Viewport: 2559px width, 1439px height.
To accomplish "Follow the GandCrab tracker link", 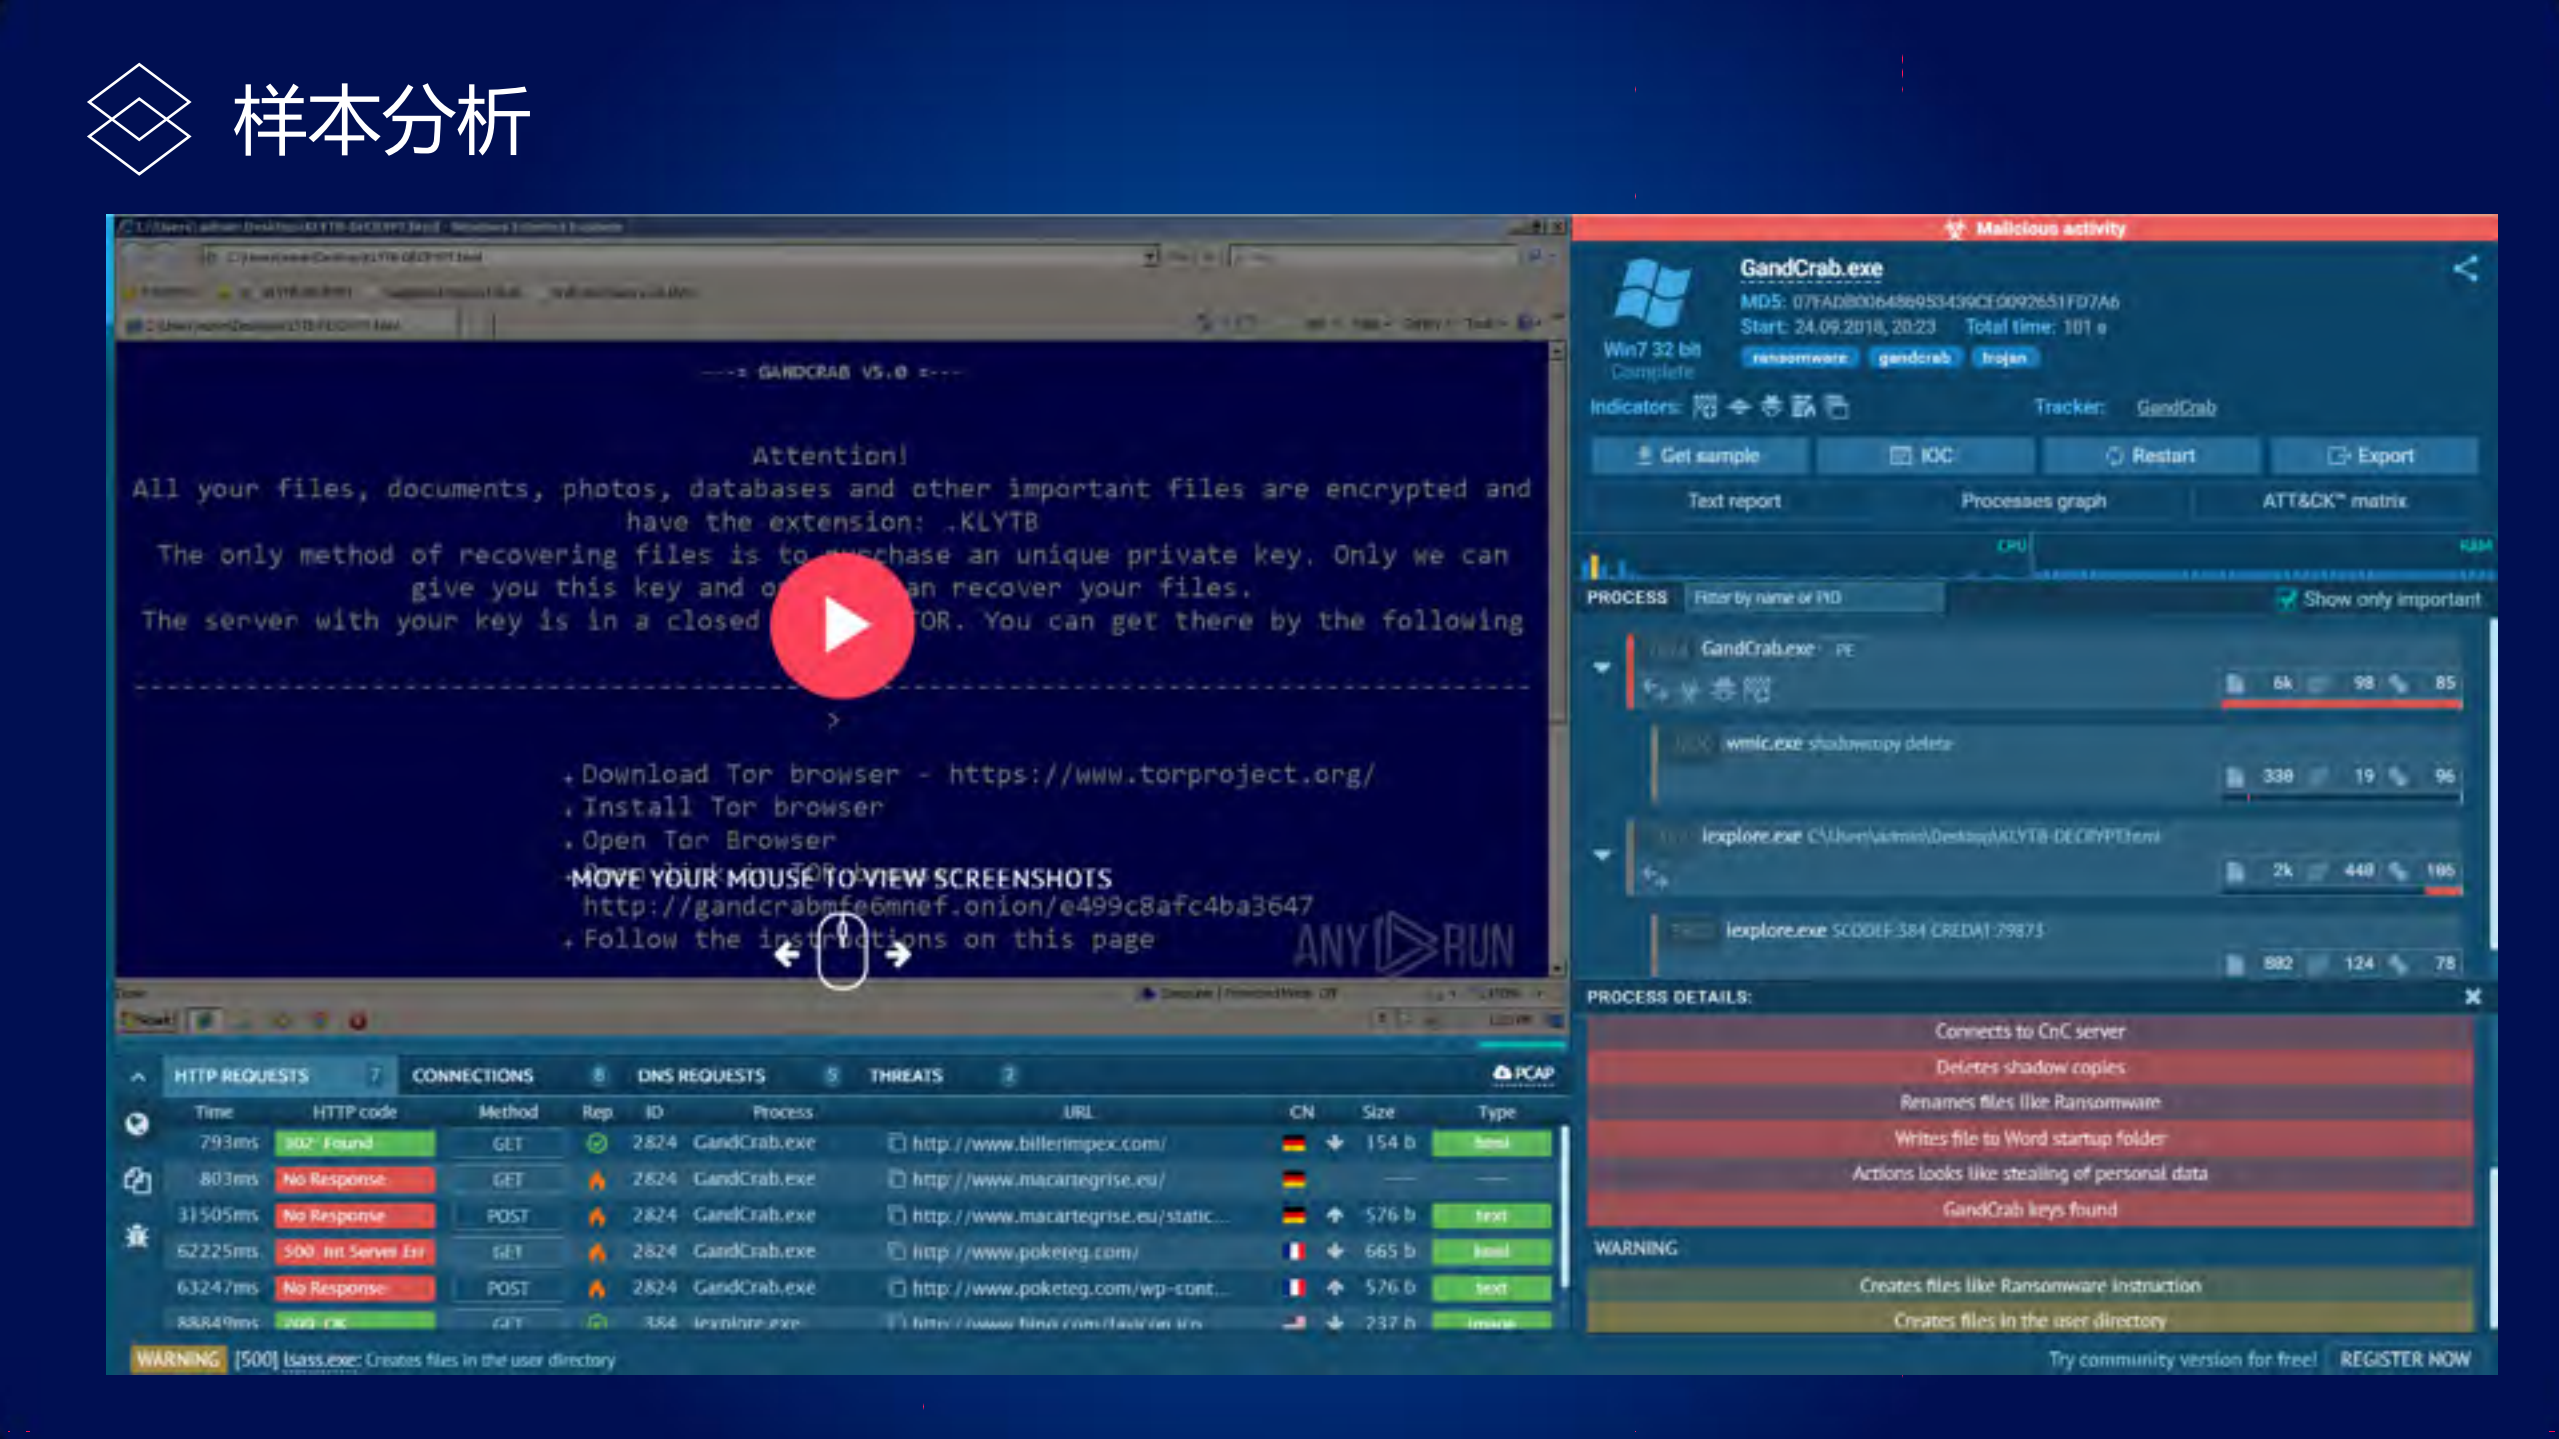I will click(x=2175, y=407).
